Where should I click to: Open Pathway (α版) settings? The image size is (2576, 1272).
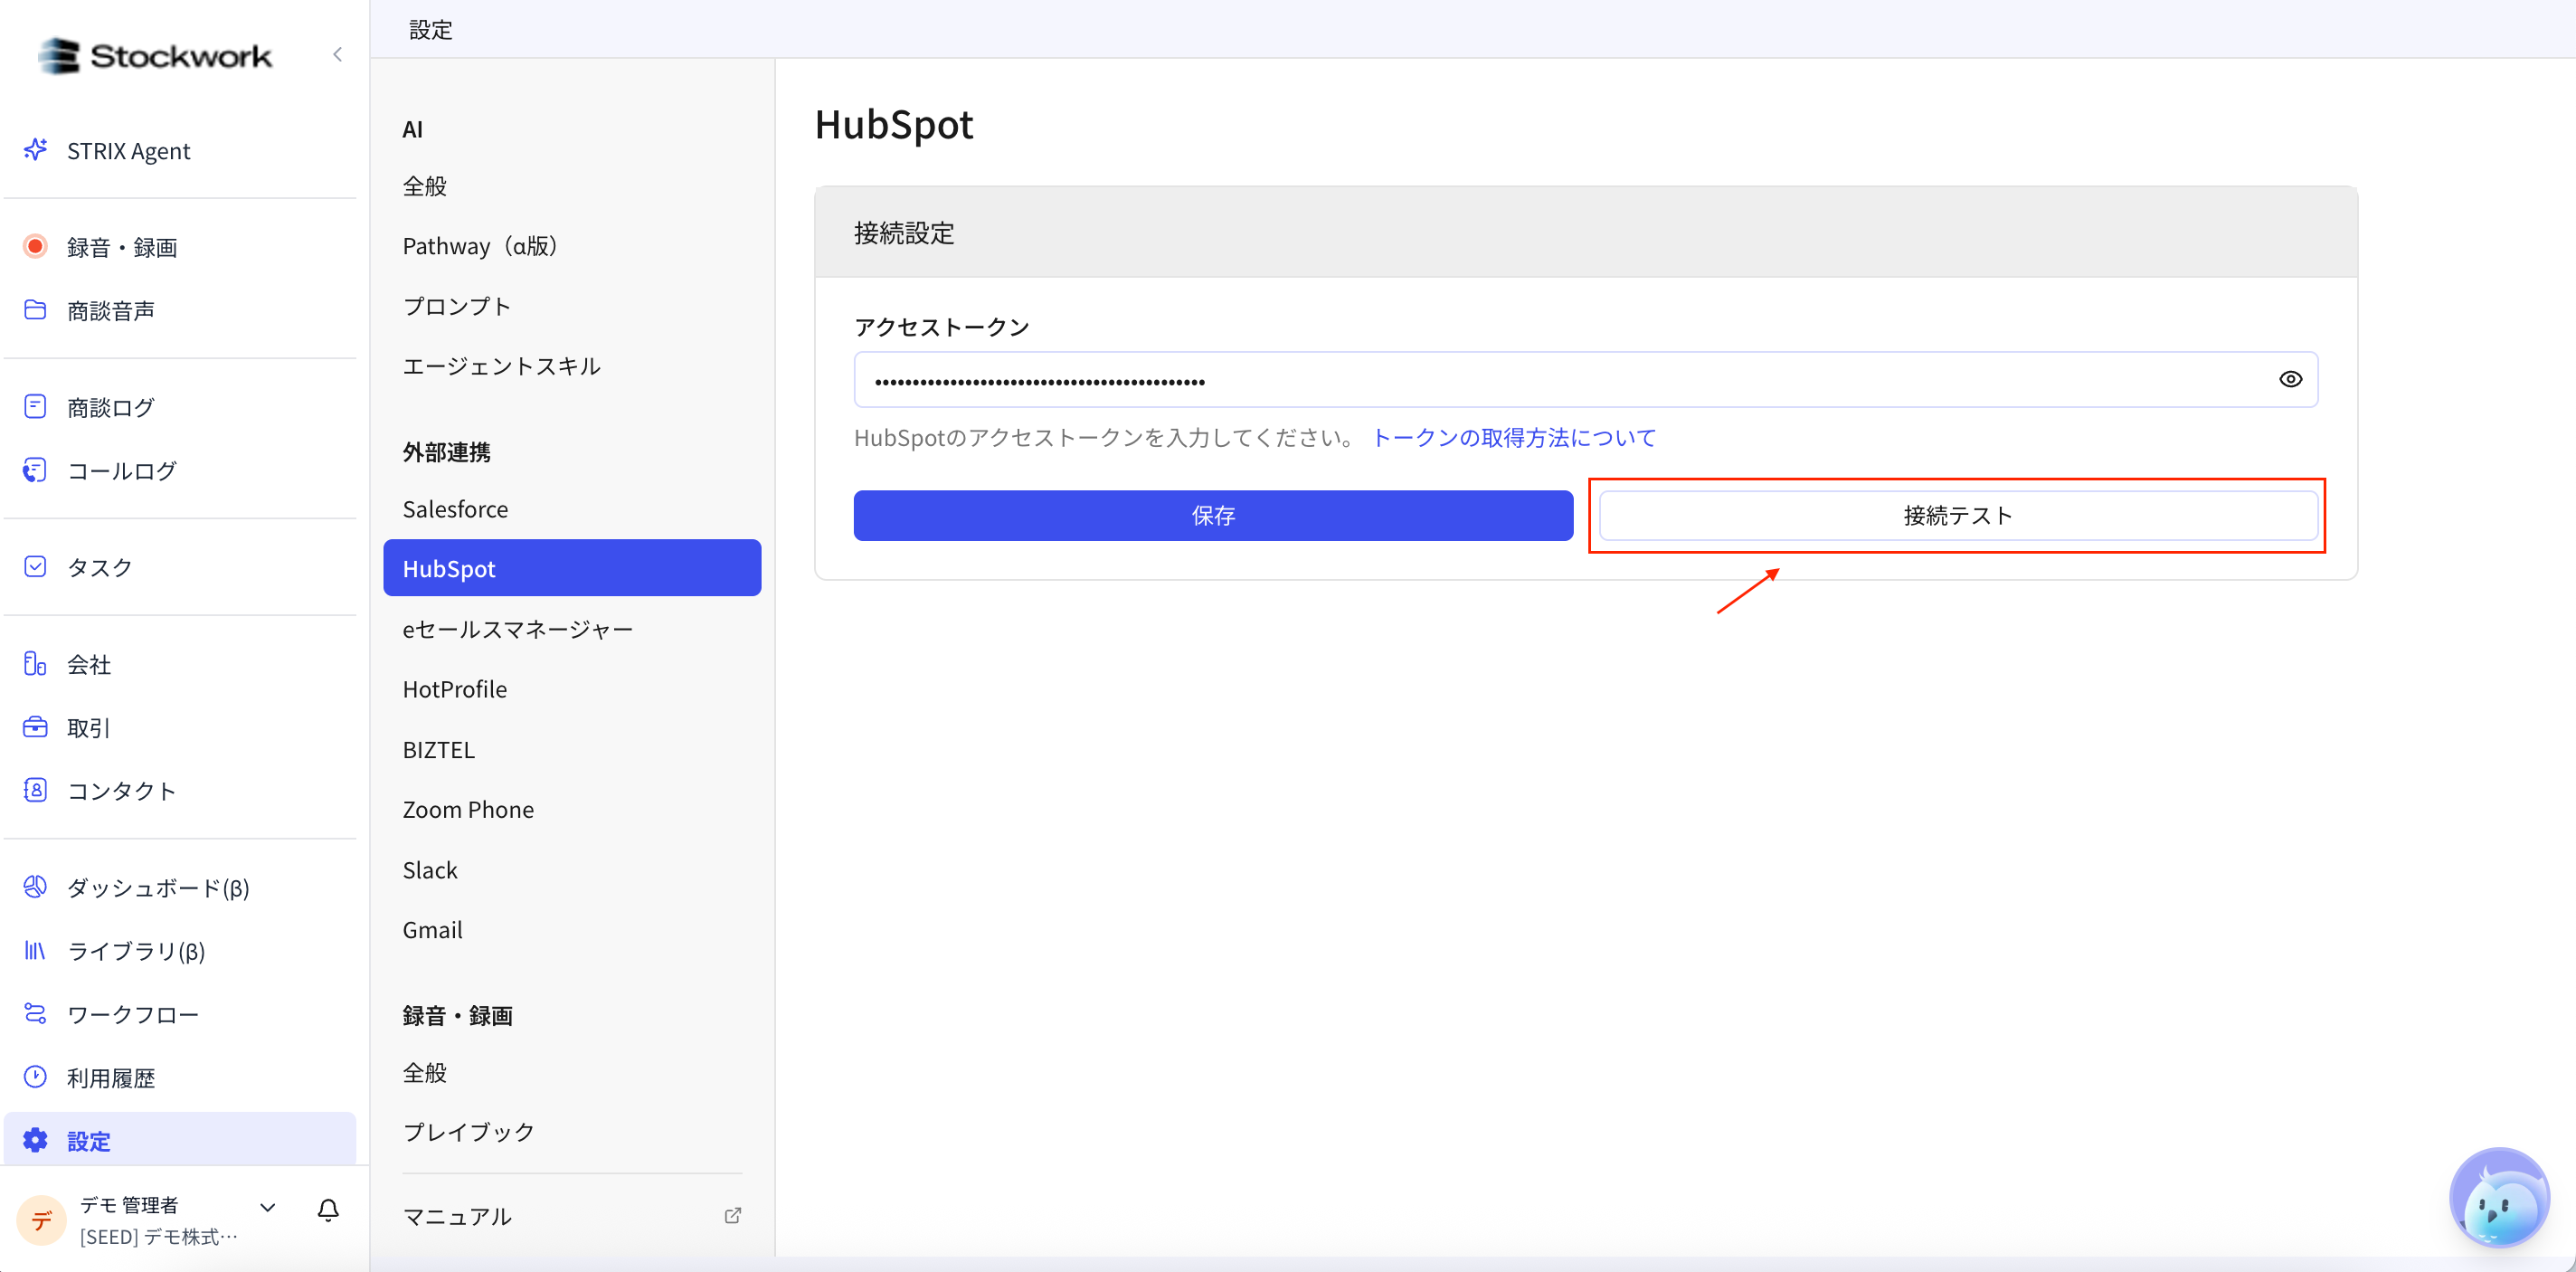tap(572, 246)
